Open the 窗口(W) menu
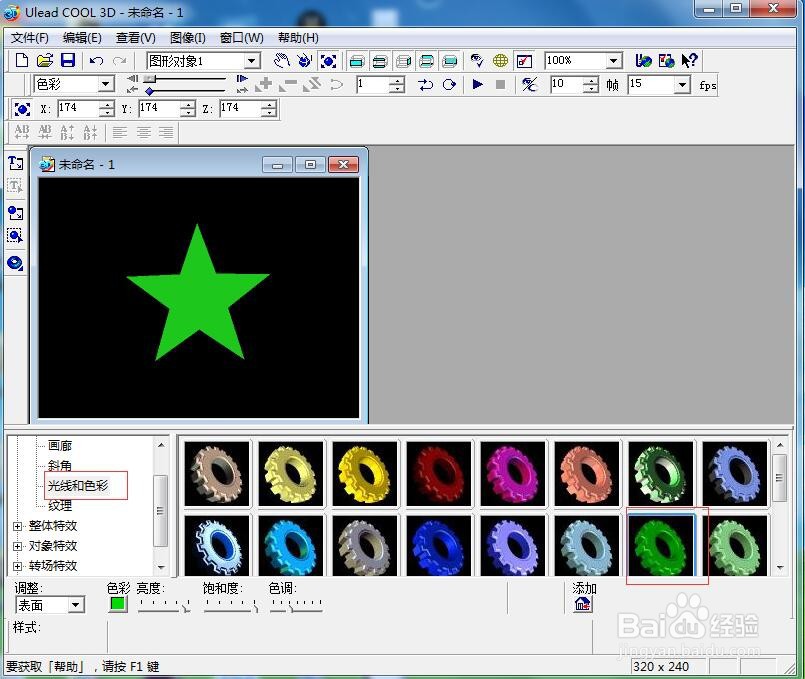805x679 pixels. pos(241,38)
